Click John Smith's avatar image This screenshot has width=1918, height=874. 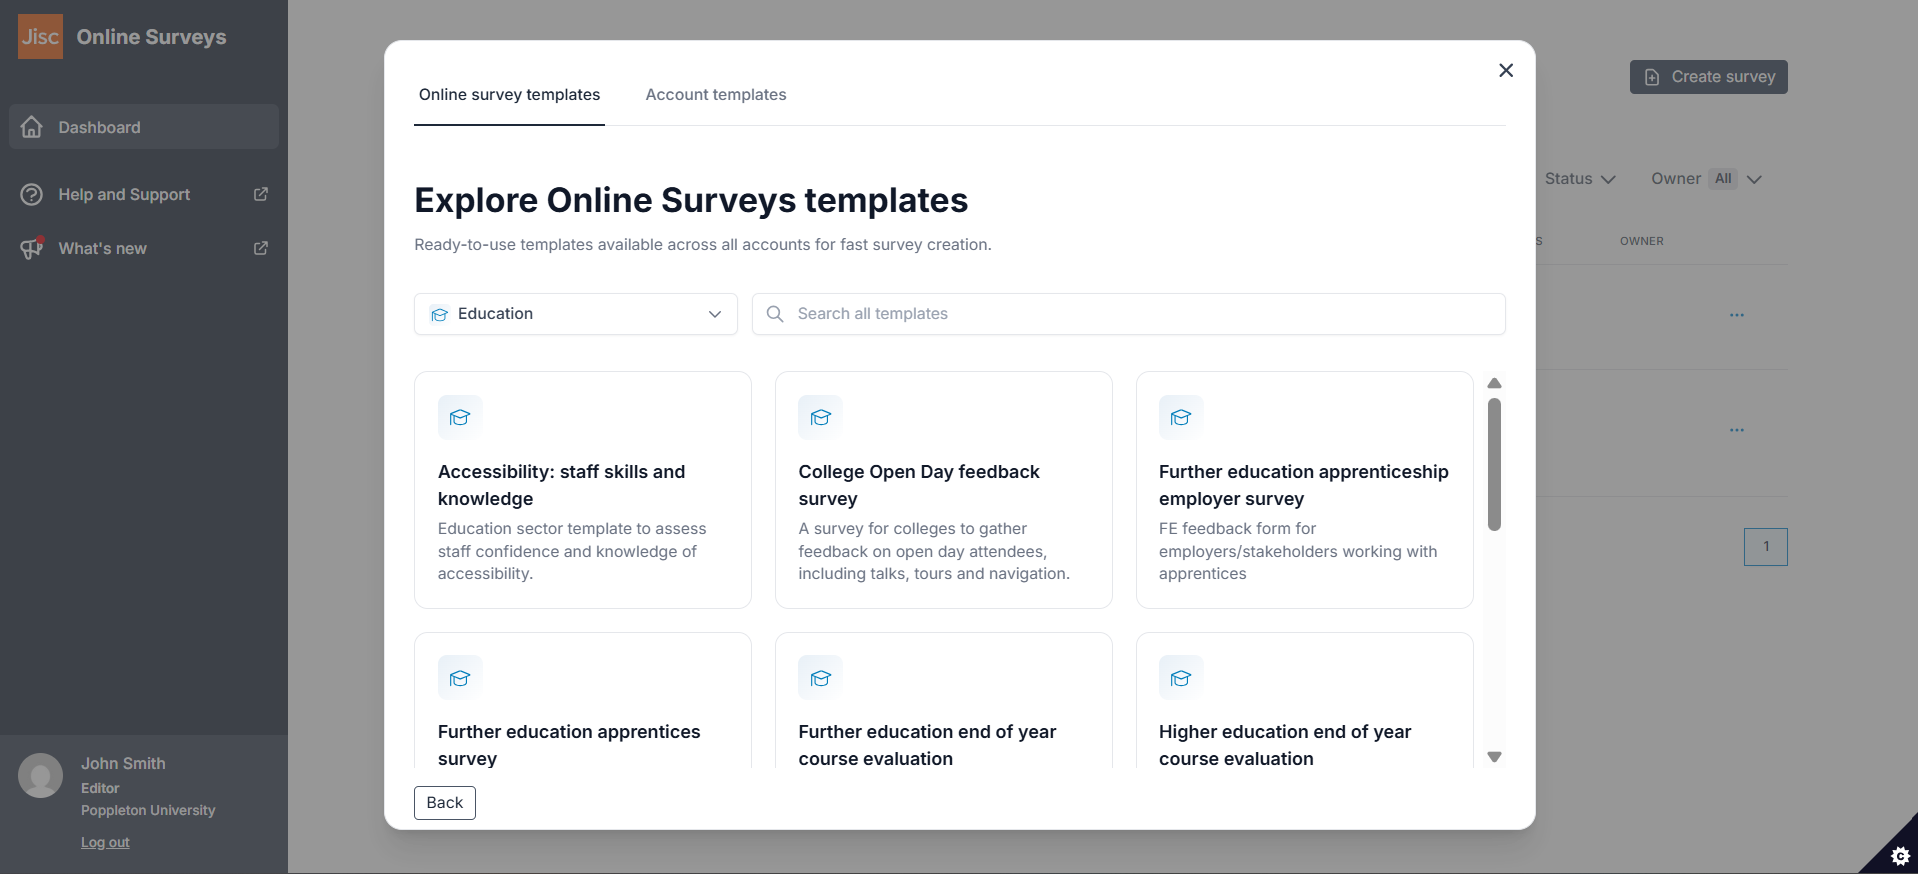tap(41, 775)
